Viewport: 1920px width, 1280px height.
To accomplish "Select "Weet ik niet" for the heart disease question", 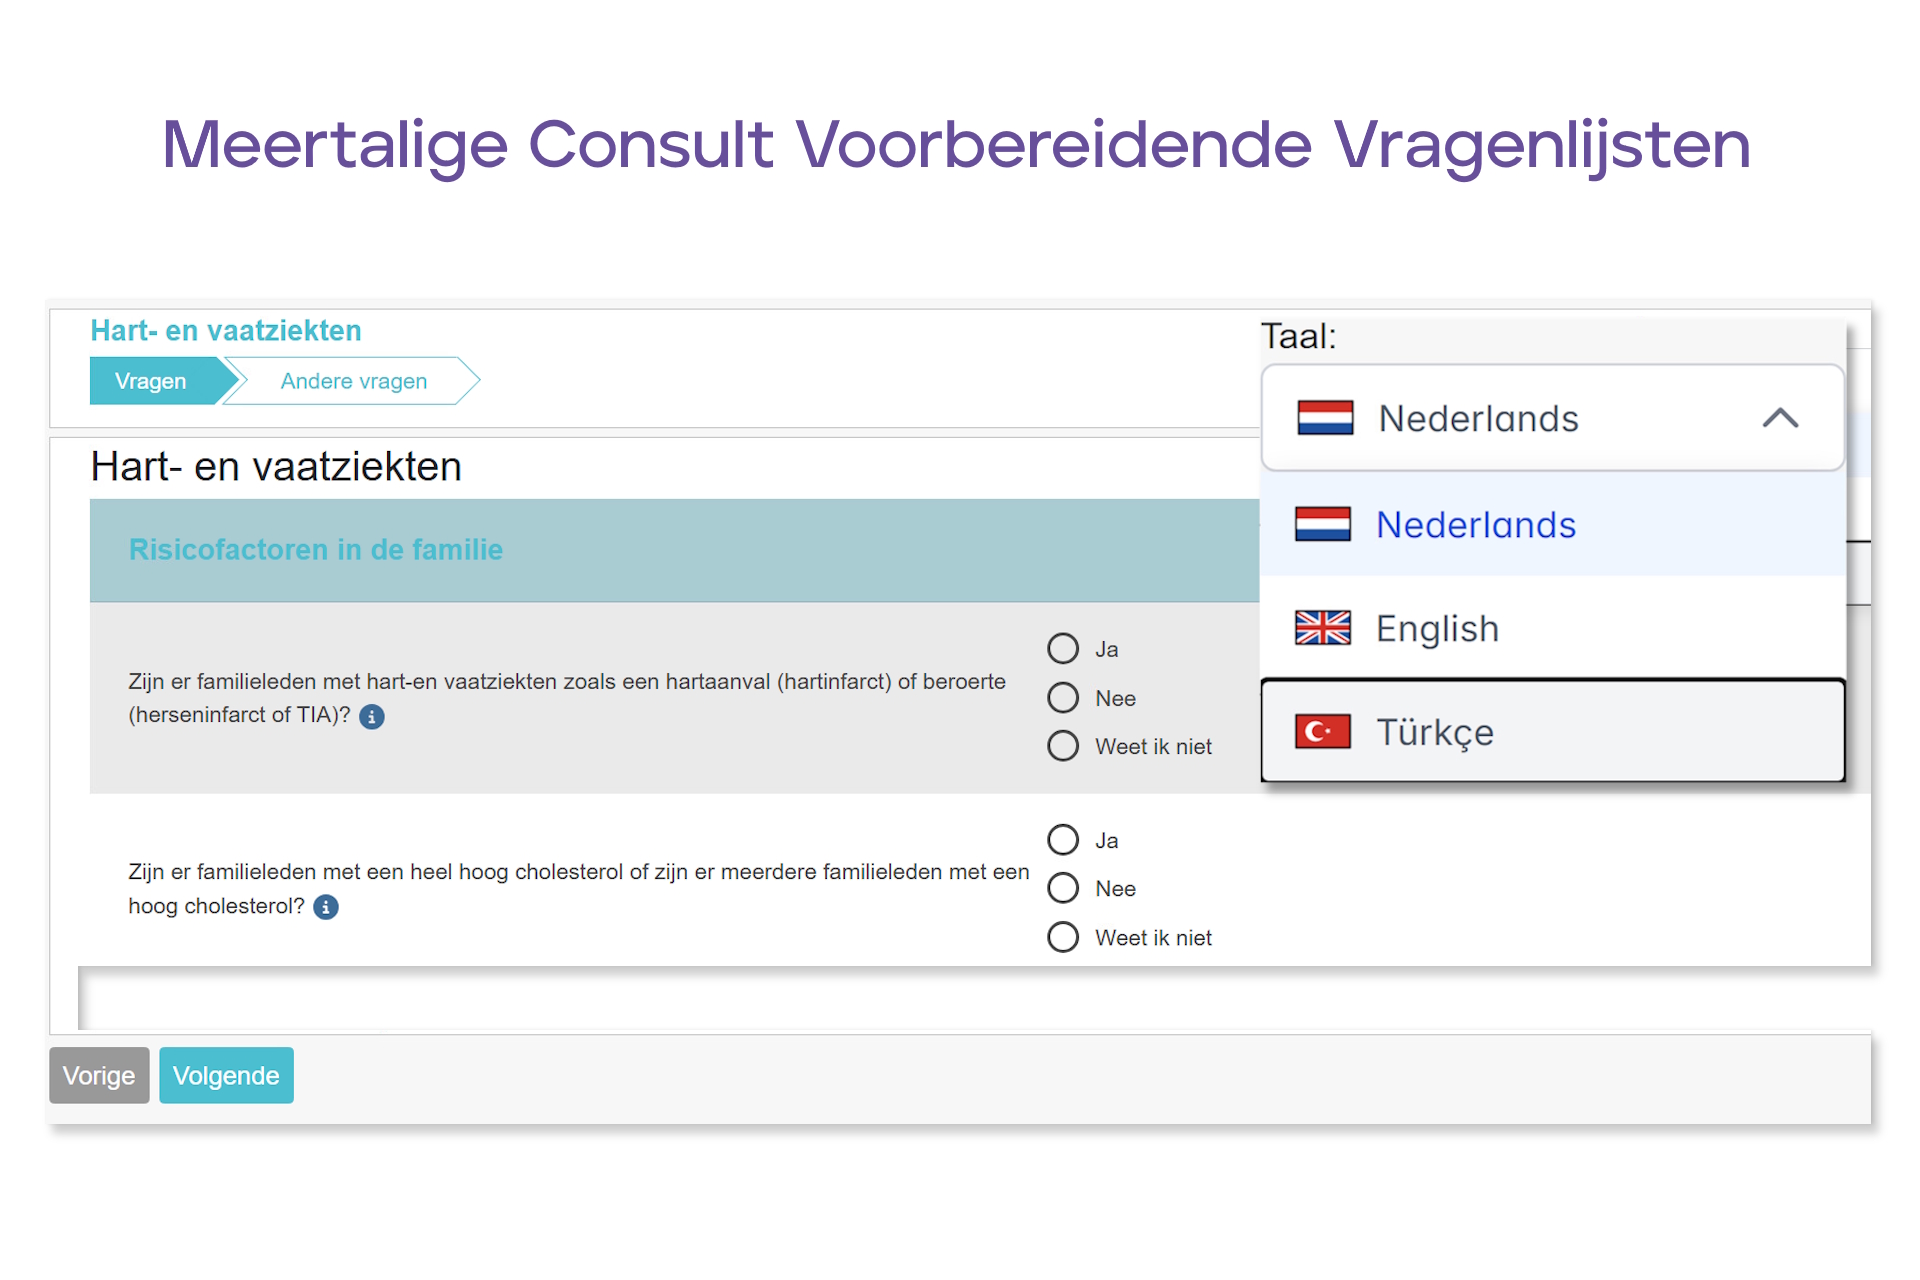I will pos(1063,745).
